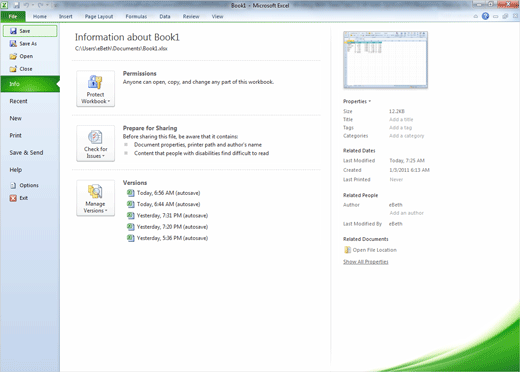Click the Save disk icon in sidebar
The width and height of the screenshot is (520, 372).
click(x=13, y=31)
